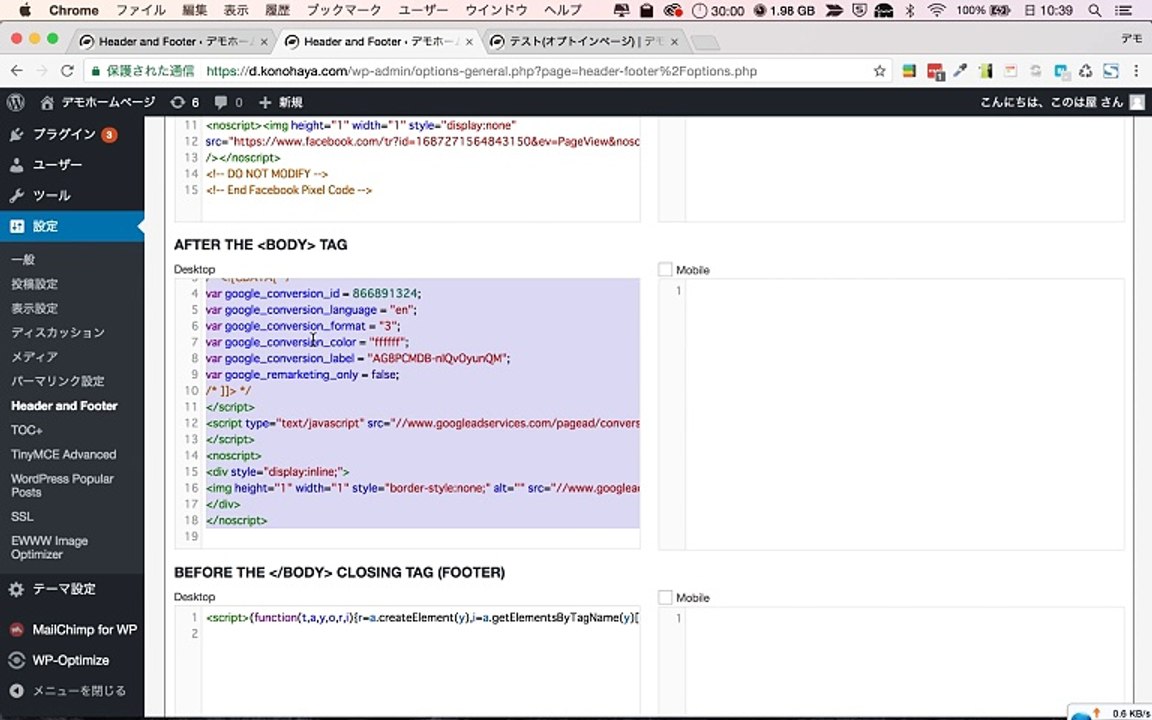Switch to first Header and Footer tab
Viewport: 1152px width, 720px height.
173,42
